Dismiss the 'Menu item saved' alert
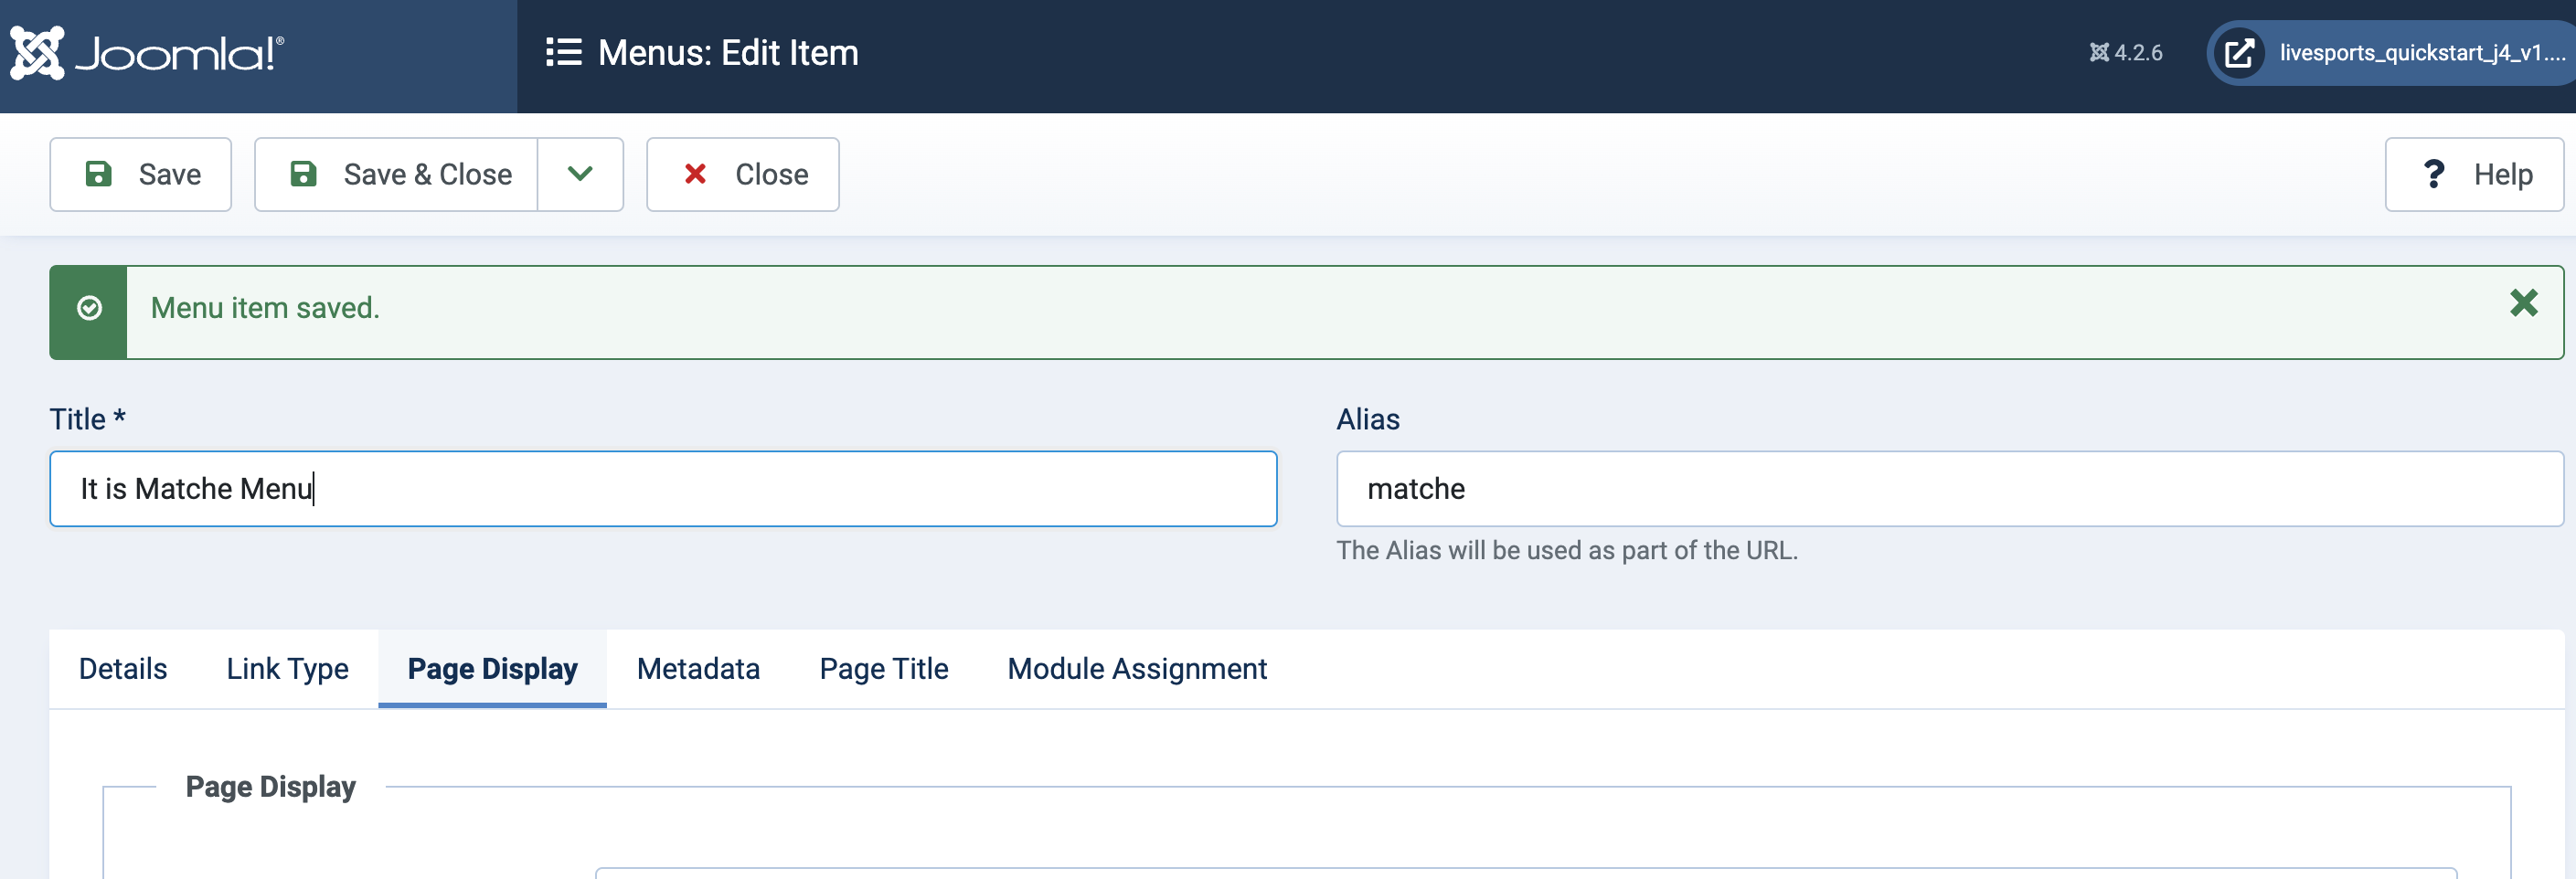 2523,304
